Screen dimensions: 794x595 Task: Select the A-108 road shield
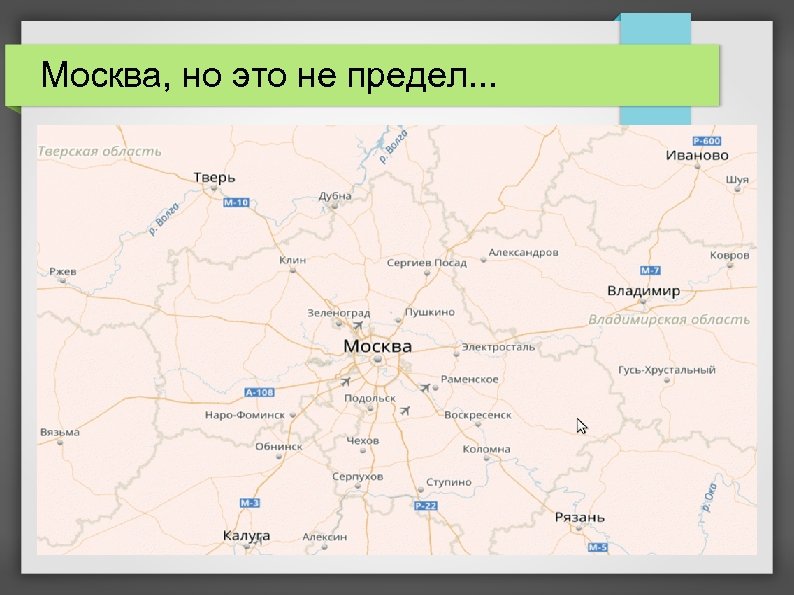pyautogui.click(x=259, y=392)
